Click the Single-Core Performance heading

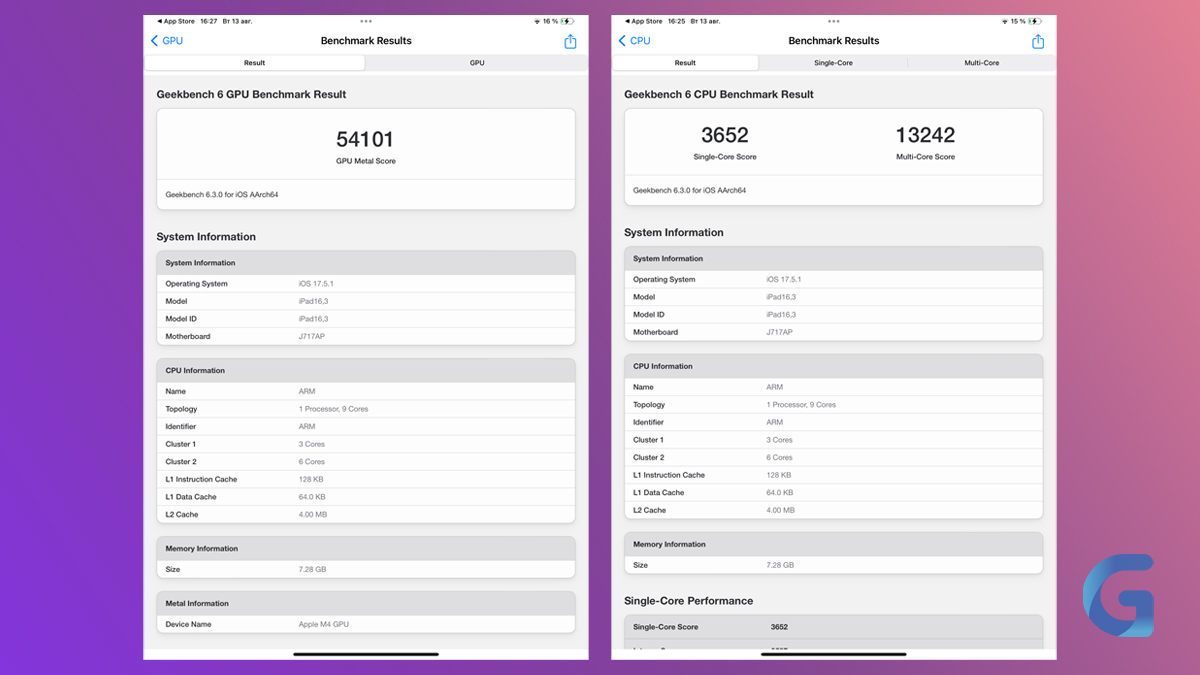click(x=689, y=601)
